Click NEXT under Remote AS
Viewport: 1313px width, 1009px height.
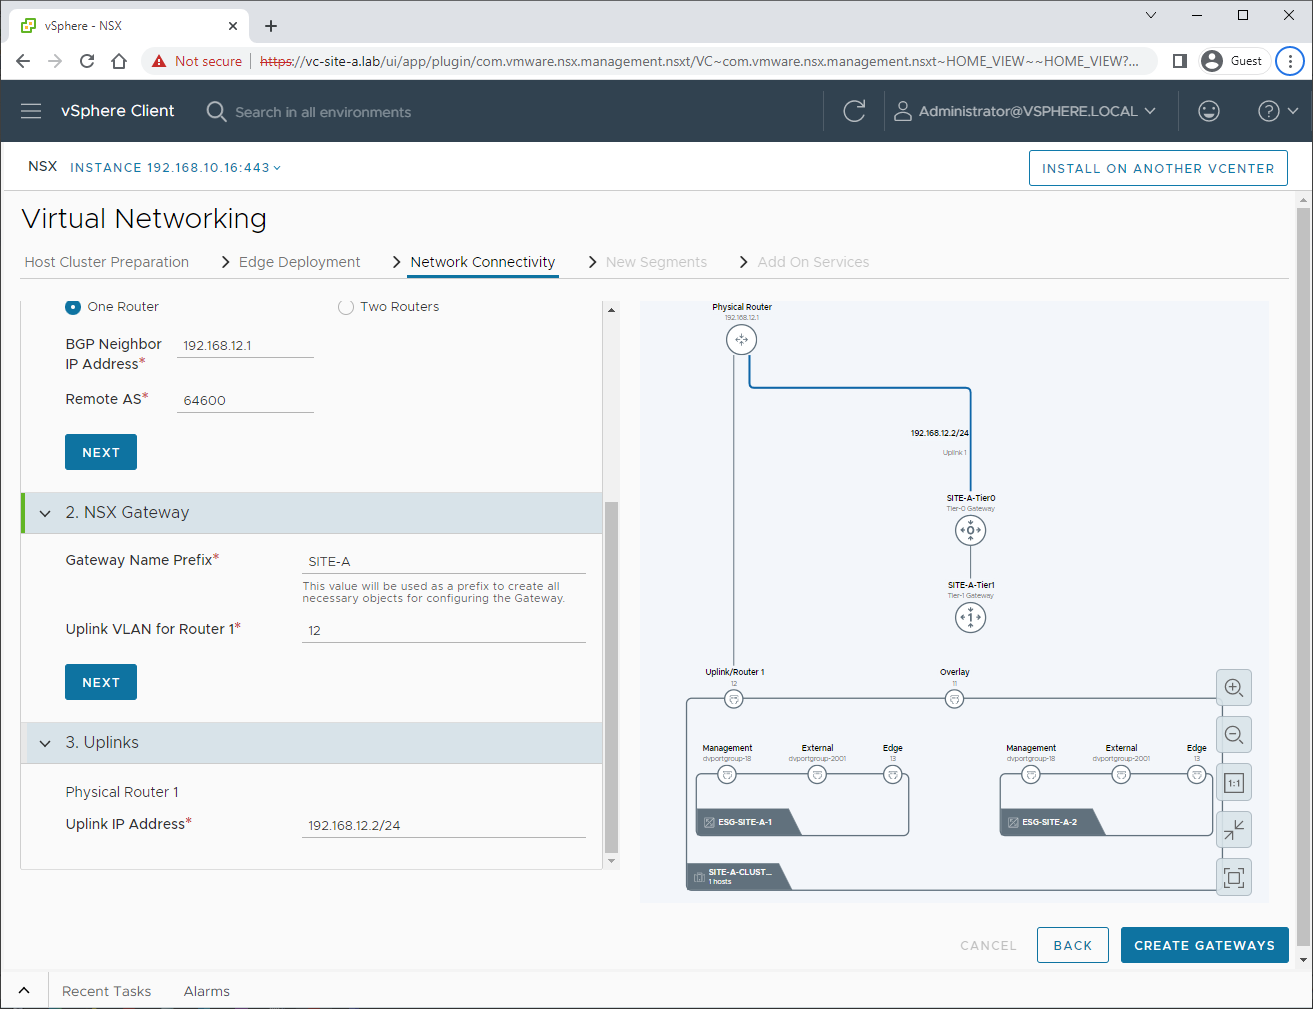click(x=101, y=452)
